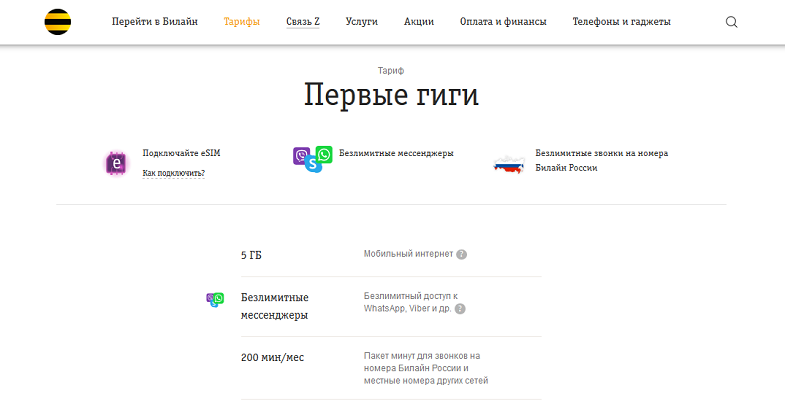Open the Услуги menu item
Viewport: 785px width, 404px height.
(361, 22)
